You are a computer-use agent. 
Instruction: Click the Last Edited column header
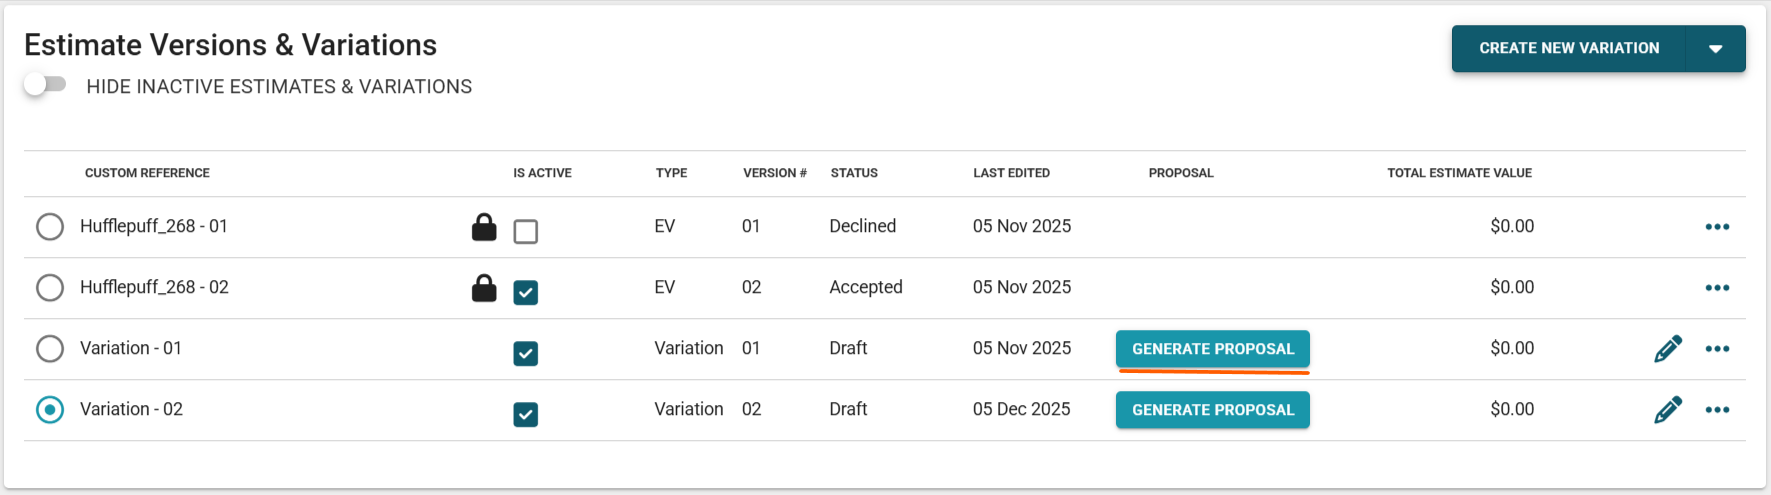1011,173
